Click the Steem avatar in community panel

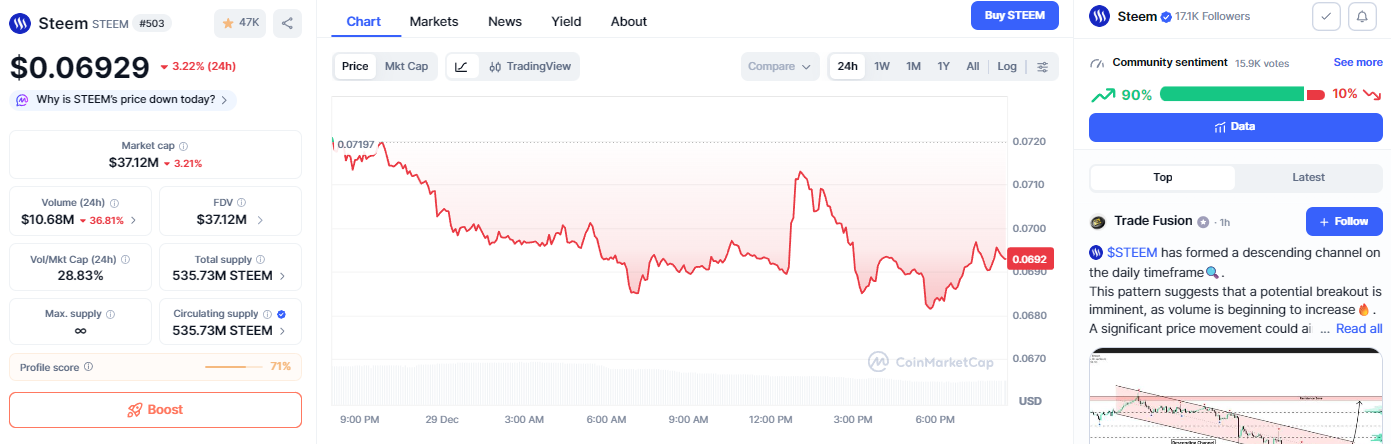coord(1100,16)
